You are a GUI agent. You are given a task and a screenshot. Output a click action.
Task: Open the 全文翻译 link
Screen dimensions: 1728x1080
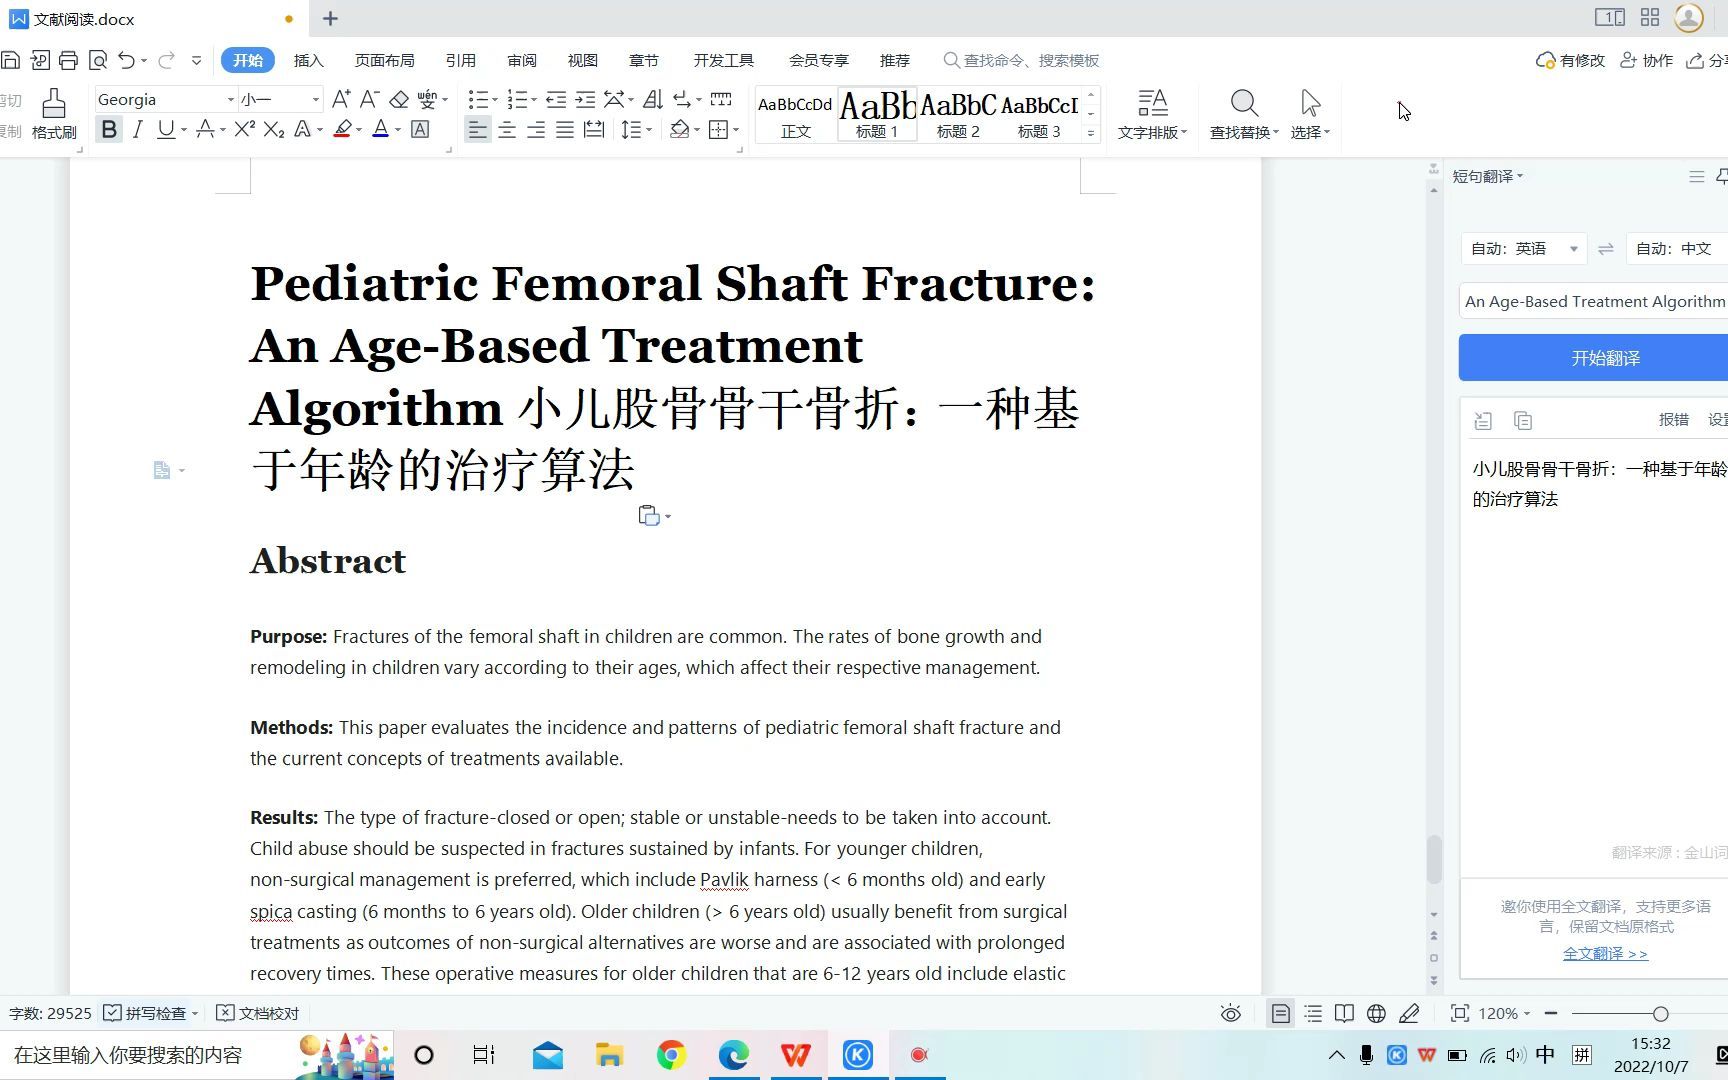pyautogui.click(x=1605, y=953)
